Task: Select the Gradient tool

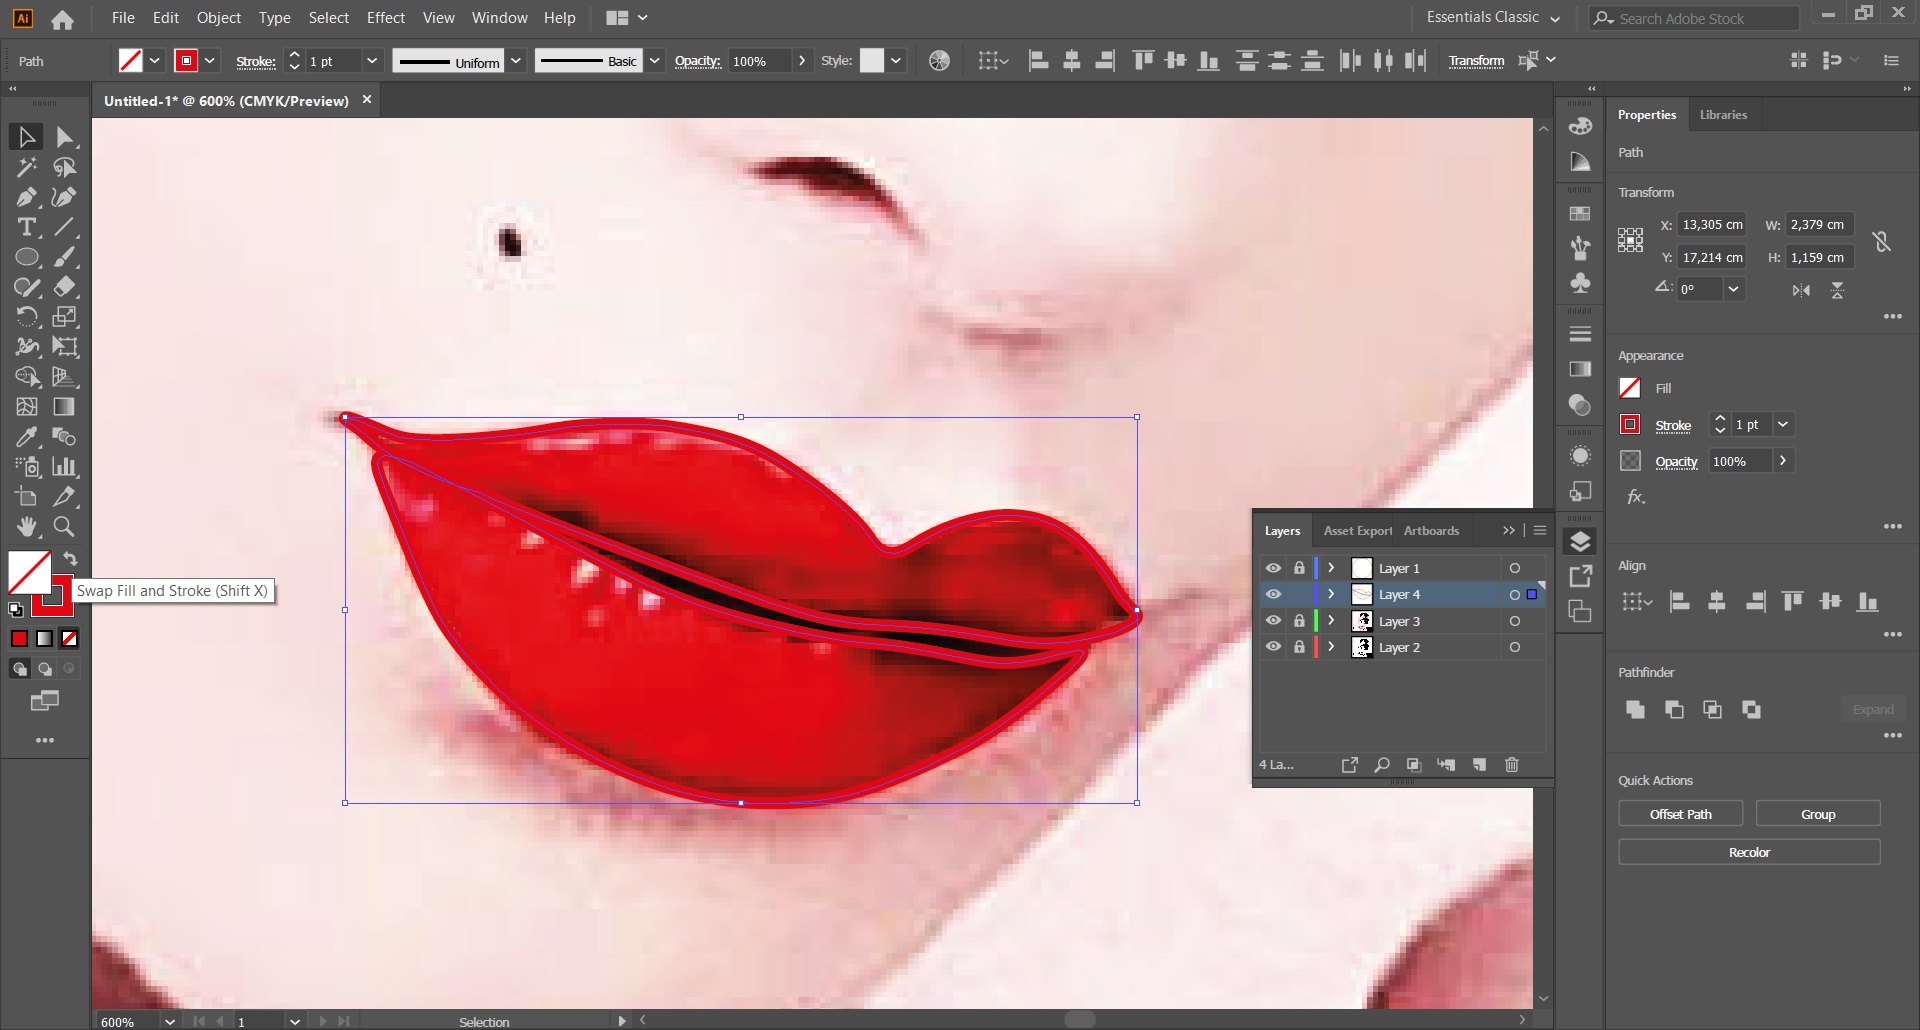Action: 65,407
